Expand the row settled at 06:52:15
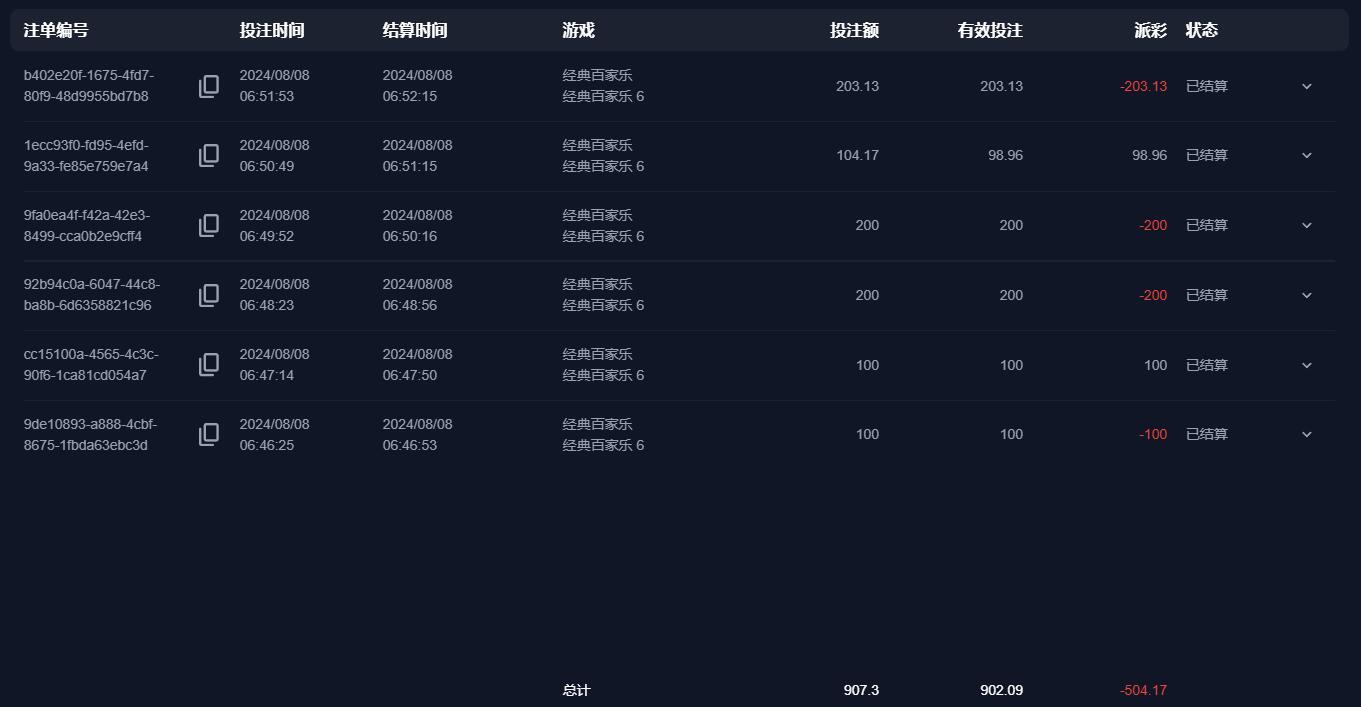Image resolution: width=1361 pixels, height=707 pixels. coord(1306,86)
